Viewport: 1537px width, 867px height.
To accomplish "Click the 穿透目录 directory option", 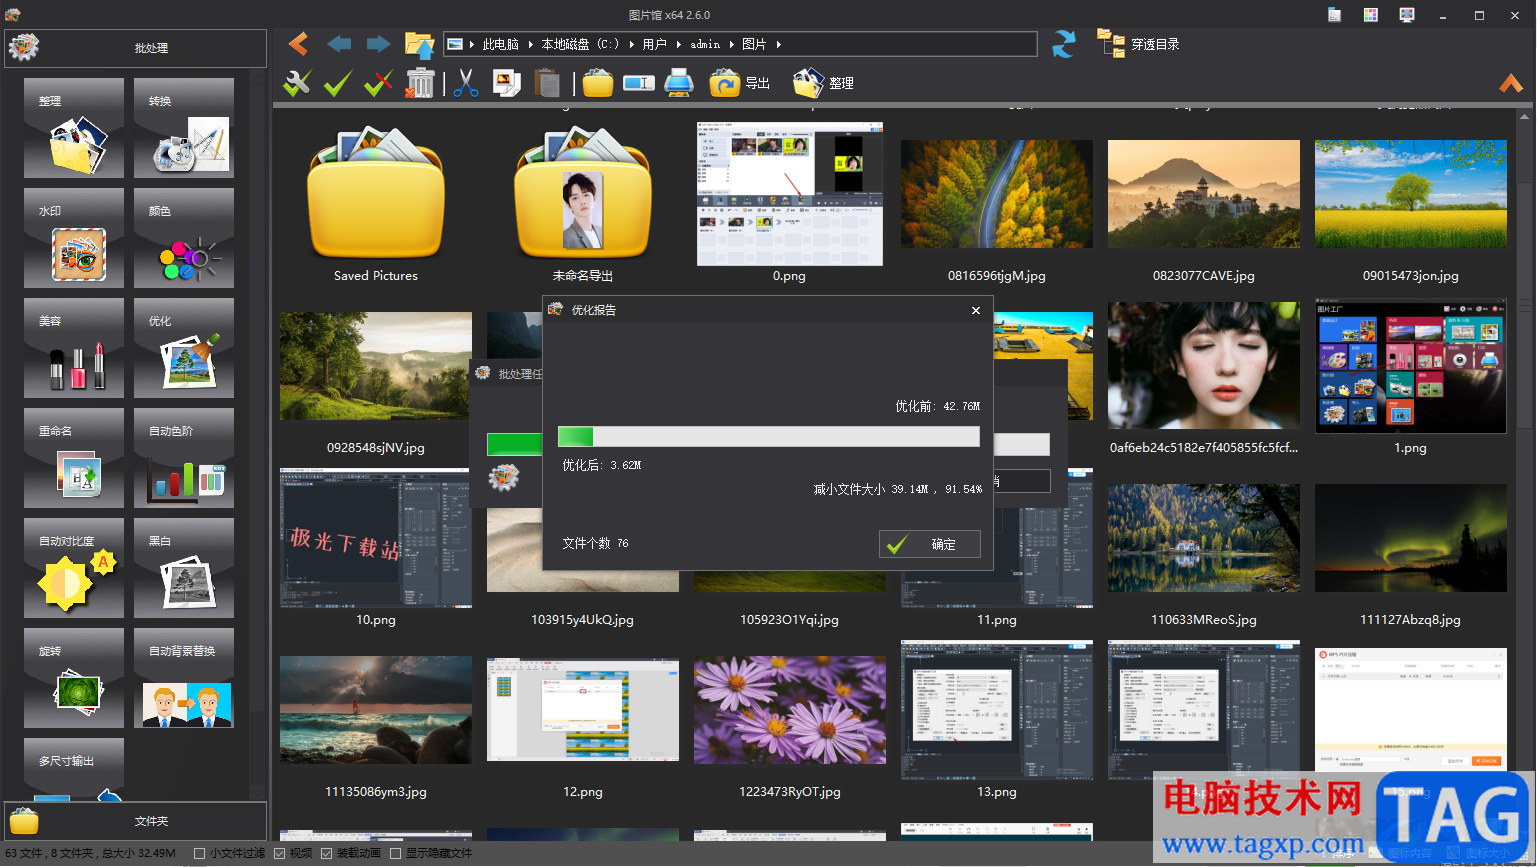I will pyautogui.click(x=1139, y=44).
